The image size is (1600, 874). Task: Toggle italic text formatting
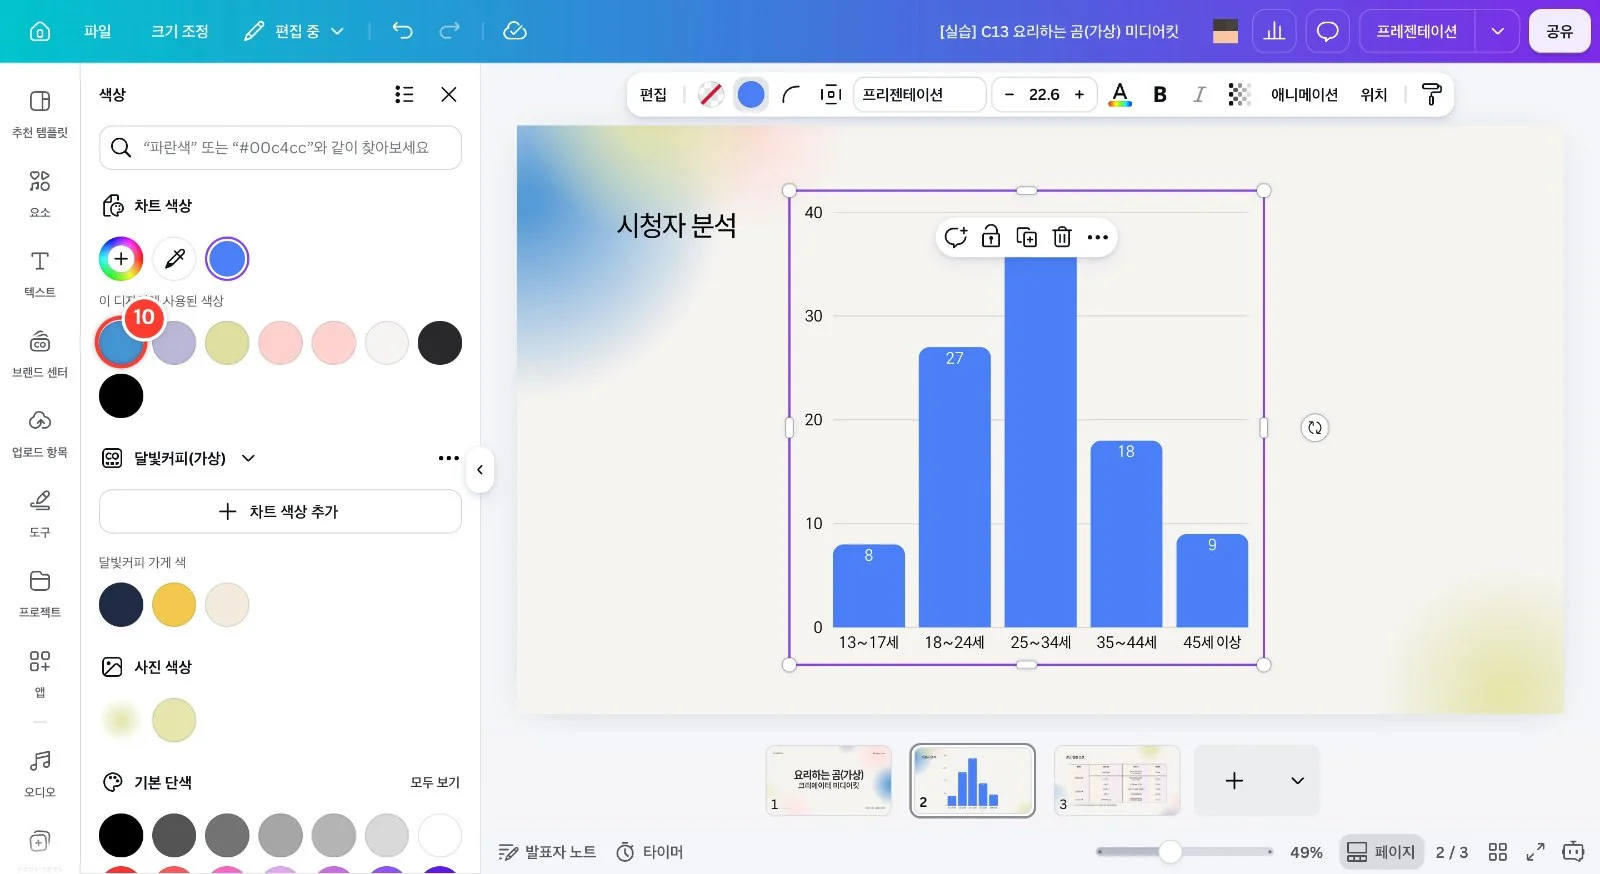1199,94
